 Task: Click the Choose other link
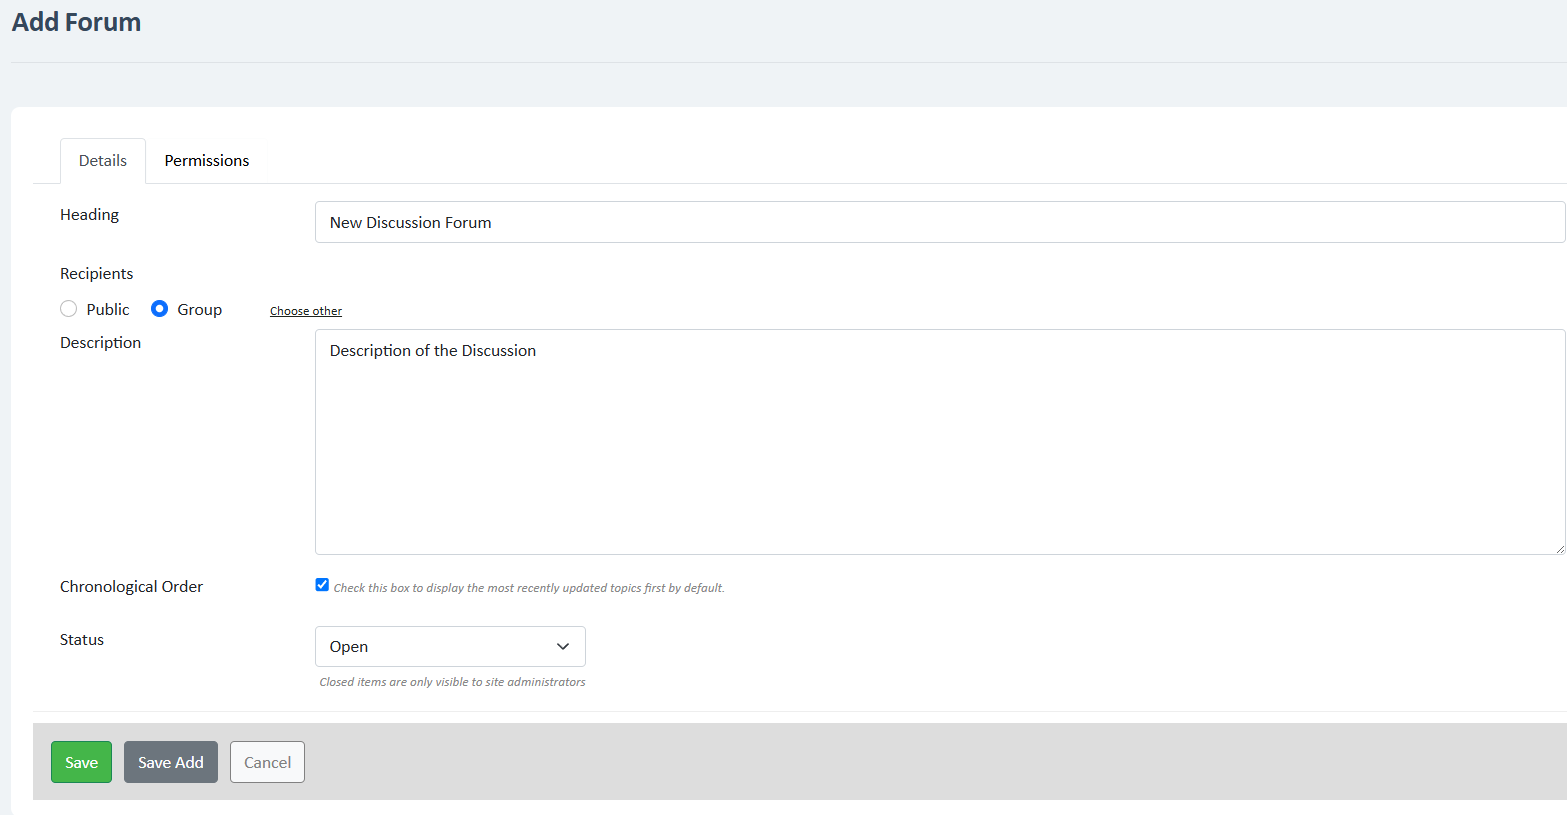coord(306,311)
